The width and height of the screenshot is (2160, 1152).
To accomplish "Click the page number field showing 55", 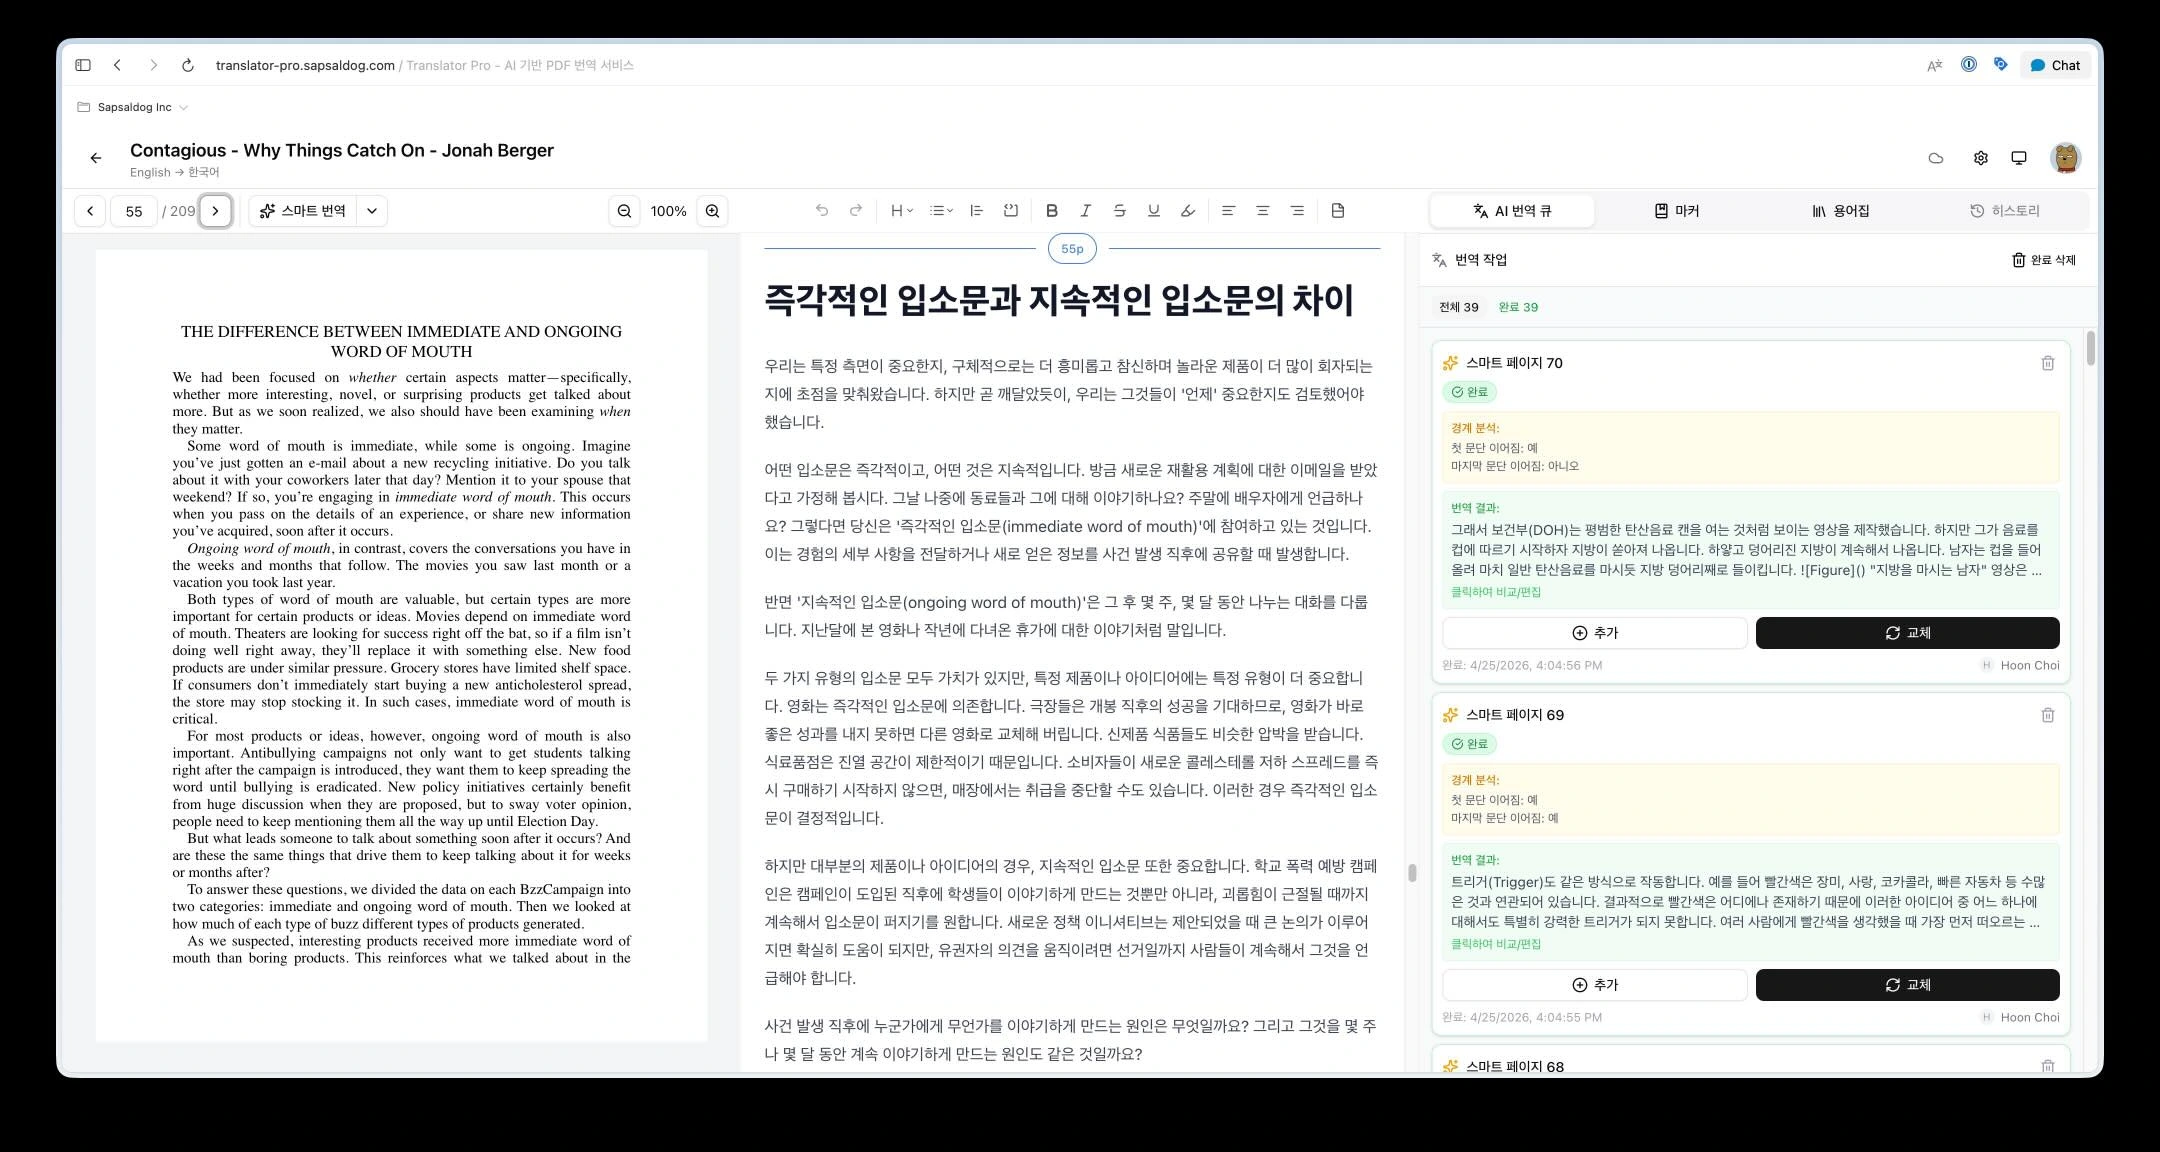I will point(134,211).
